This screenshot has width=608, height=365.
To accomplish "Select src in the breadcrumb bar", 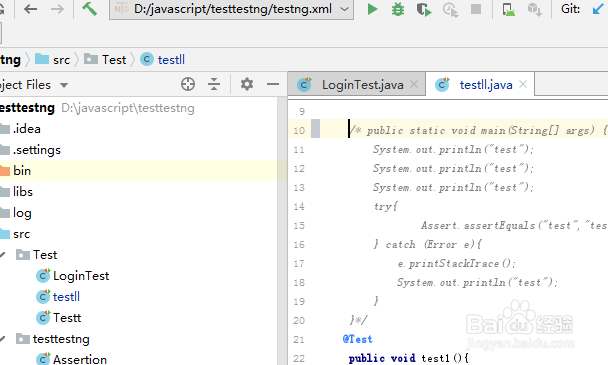I will point(52,60).
